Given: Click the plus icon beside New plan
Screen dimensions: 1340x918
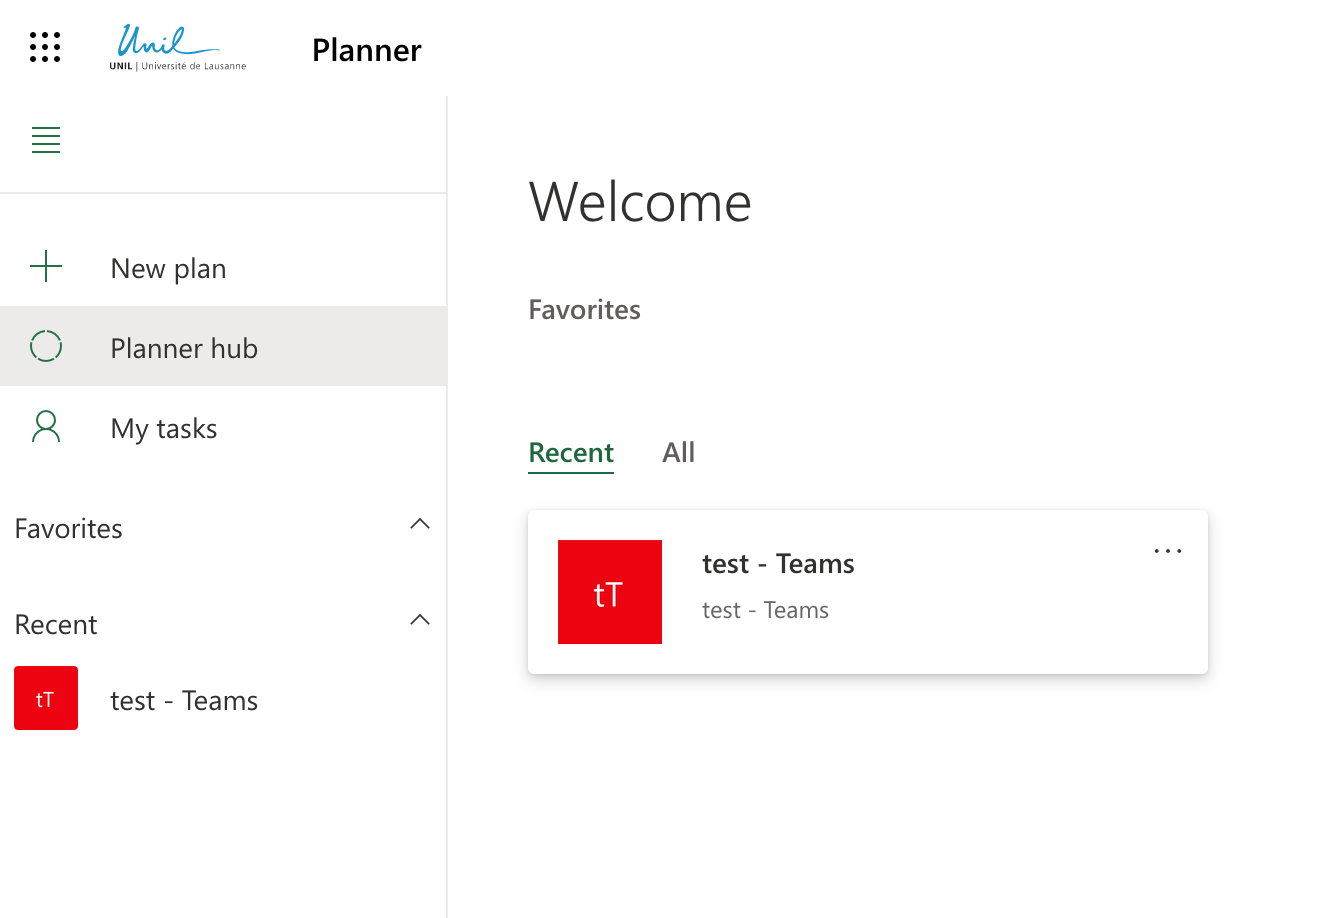Looking at the screenshot, I should tap(46, 267).
